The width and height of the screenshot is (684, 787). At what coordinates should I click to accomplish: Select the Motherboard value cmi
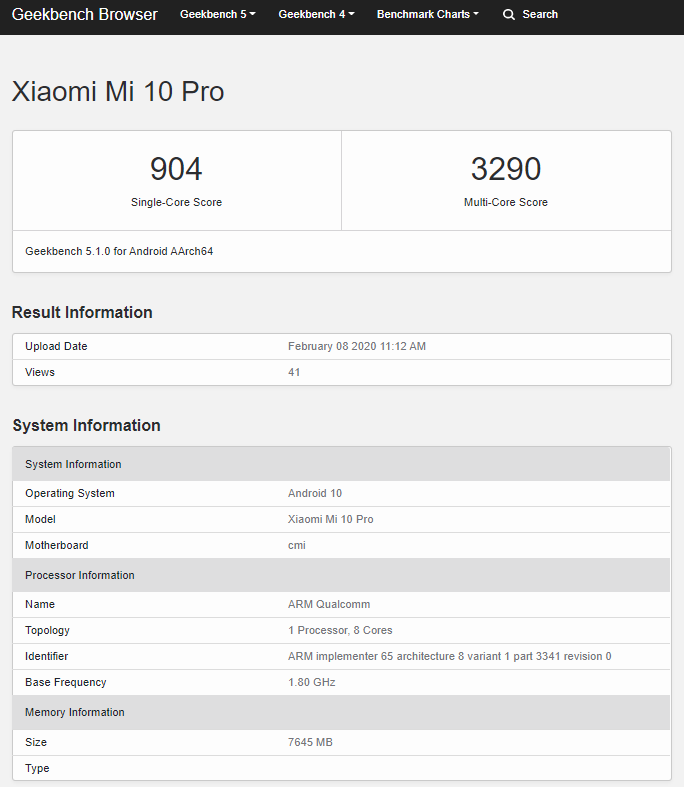[296, 545]
